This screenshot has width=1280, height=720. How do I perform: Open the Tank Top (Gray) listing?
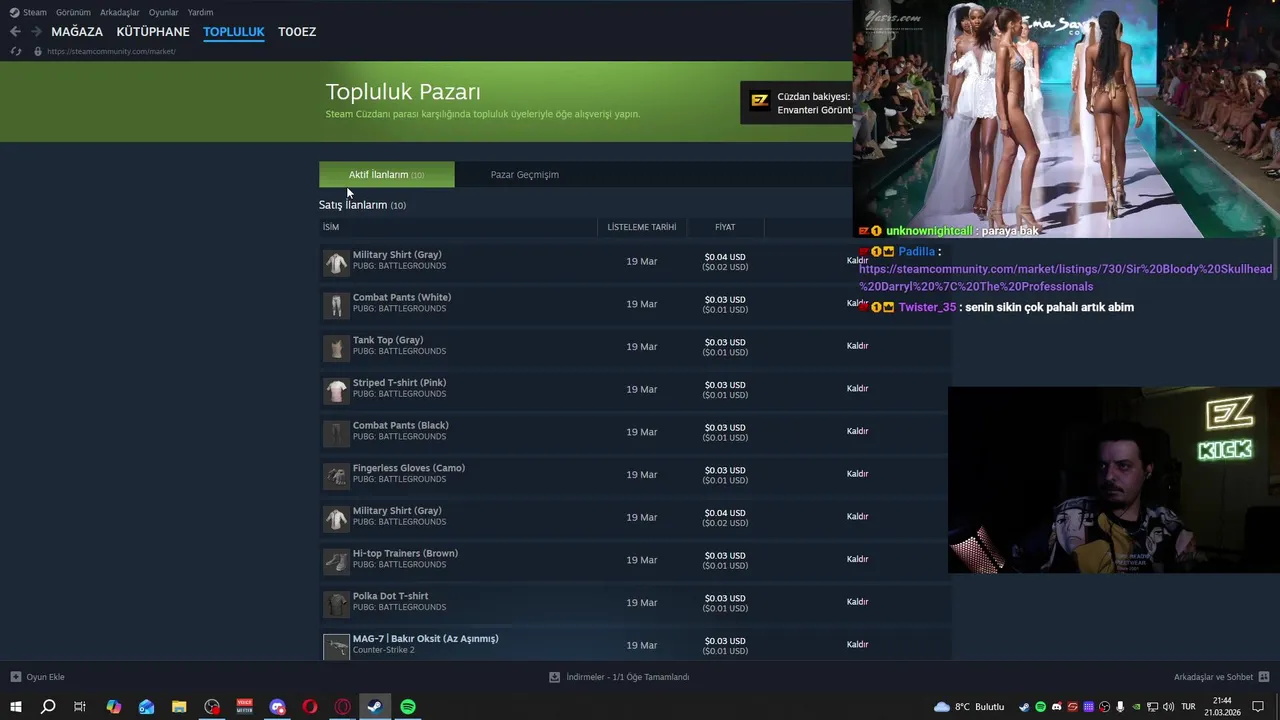coord(388,340)
